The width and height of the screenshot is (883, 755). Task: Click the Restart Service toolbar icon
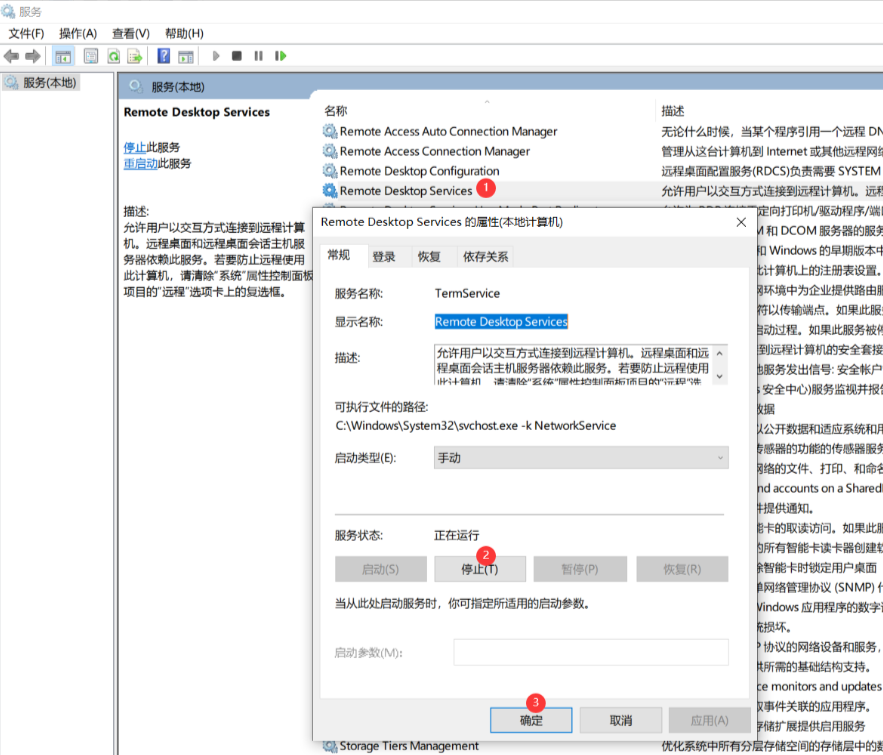281,56
